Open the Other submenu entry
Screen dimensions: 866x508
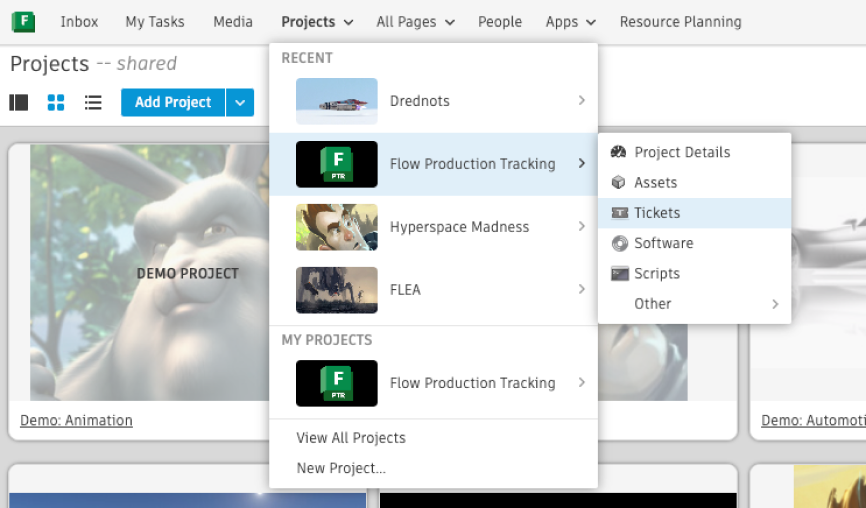point(695,304)
